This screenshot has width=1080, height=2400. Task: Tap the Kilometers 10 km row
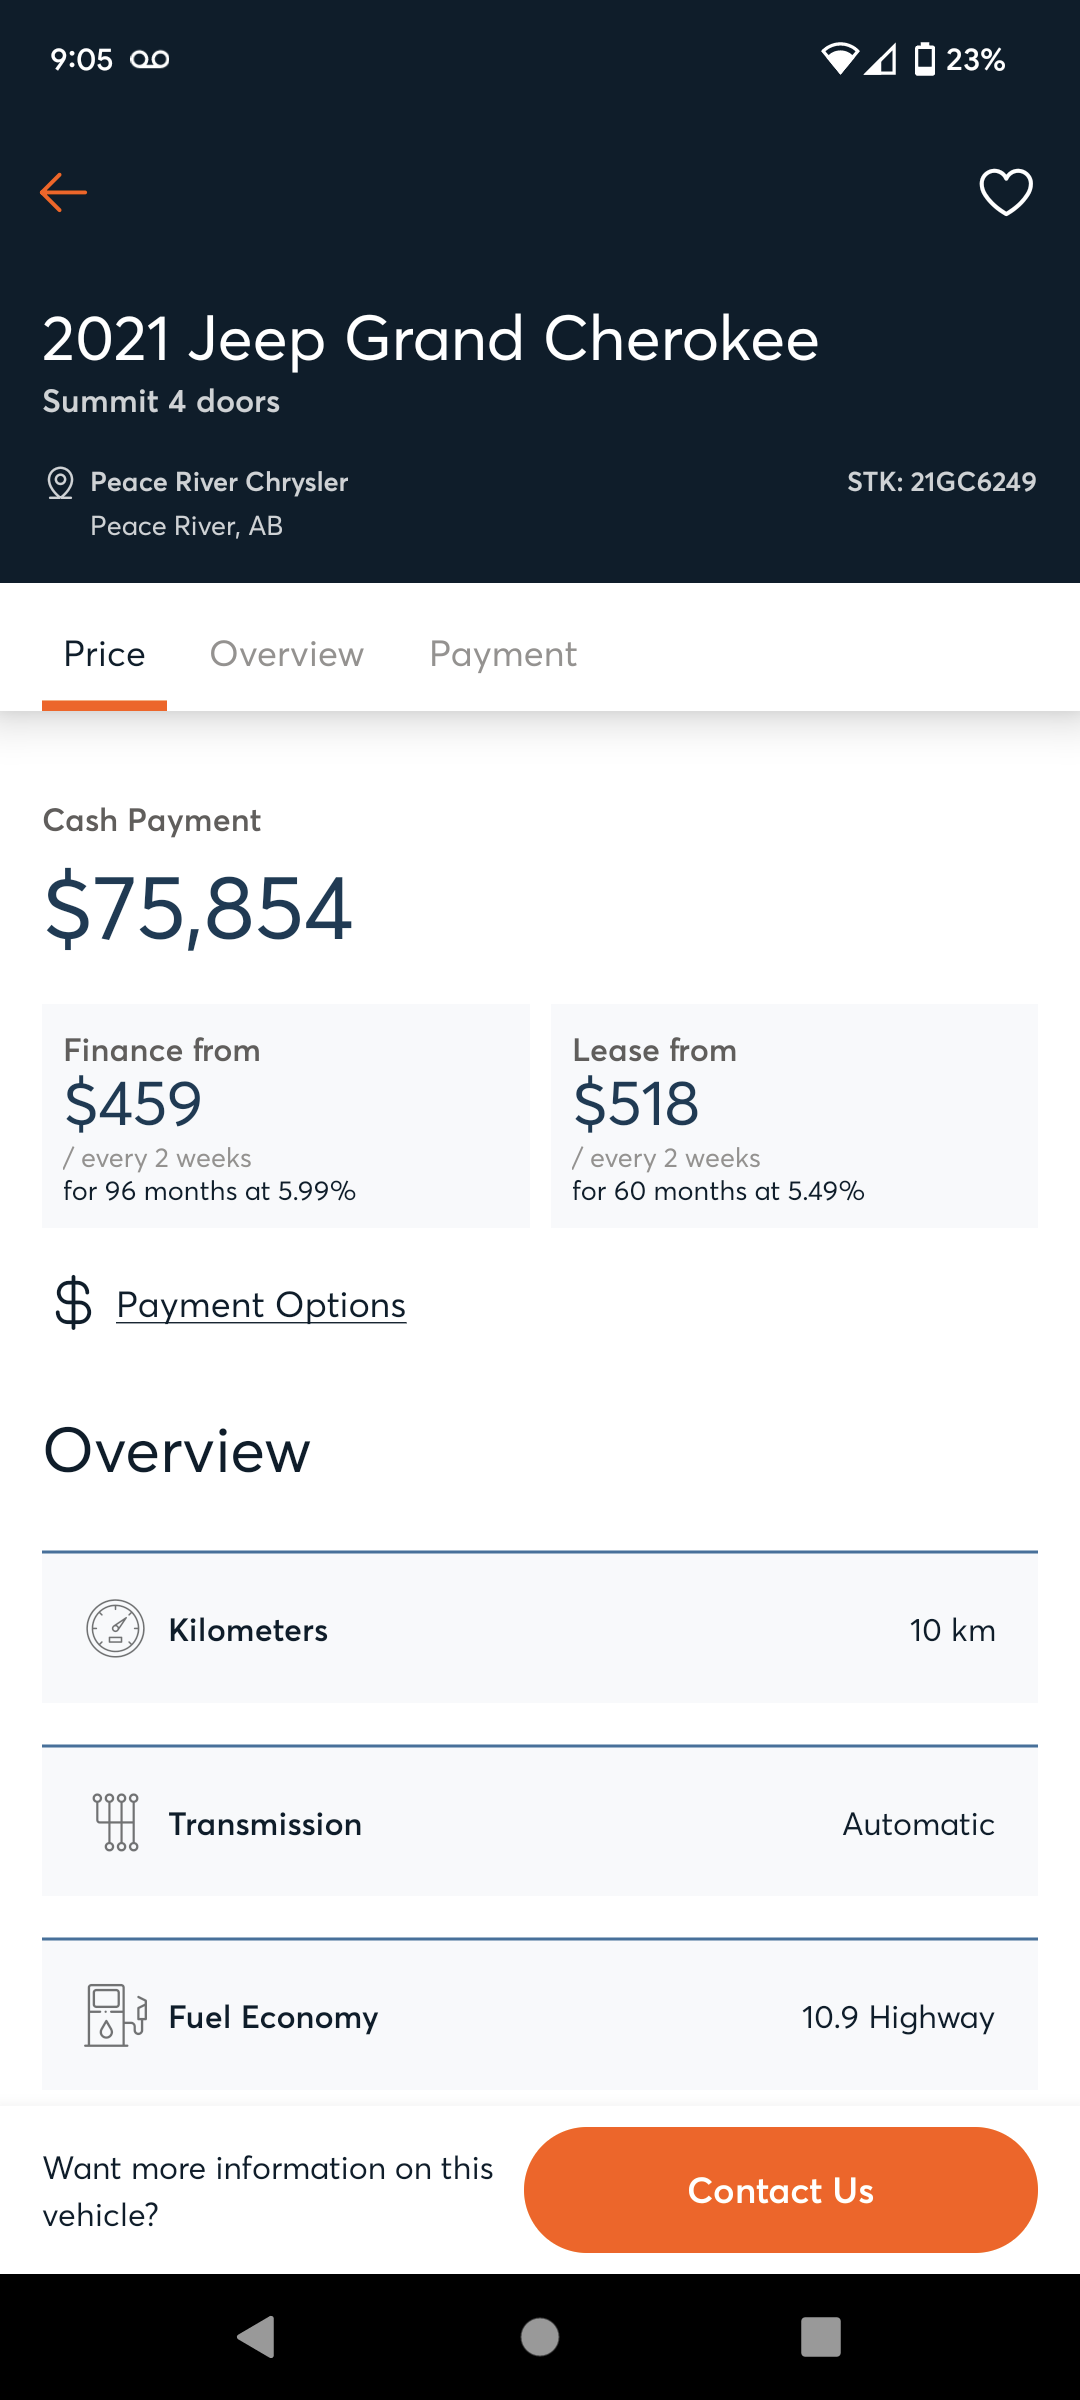pos(540,1628)
